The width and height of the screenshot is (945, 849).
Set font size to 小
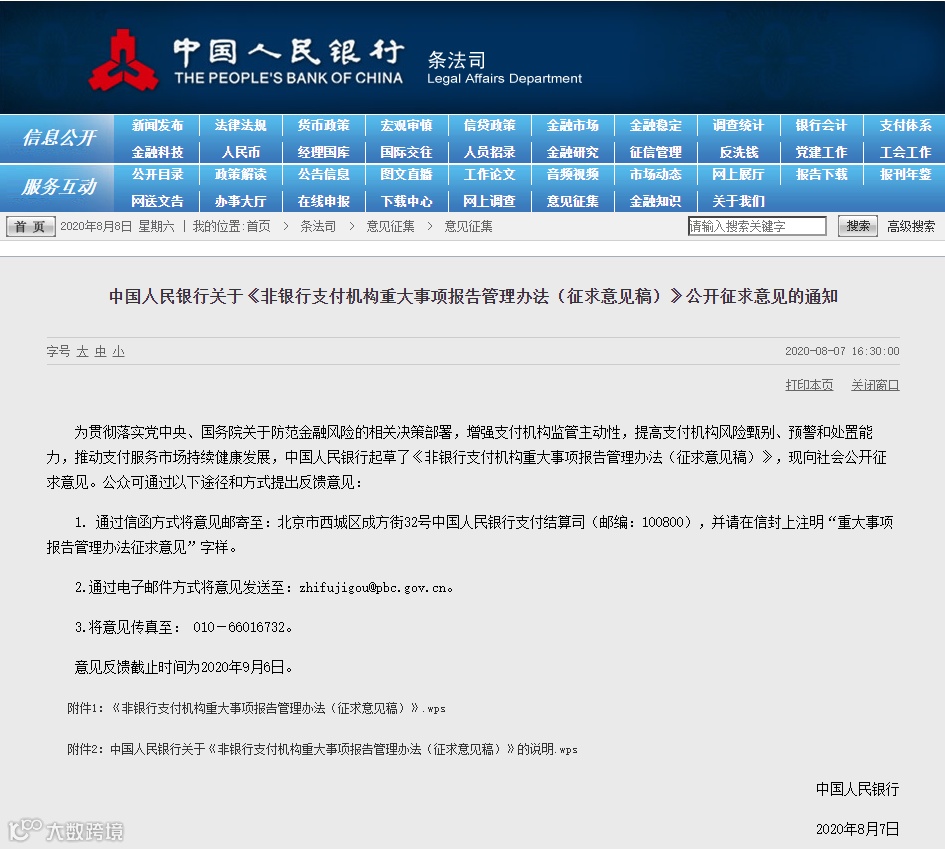118,351
